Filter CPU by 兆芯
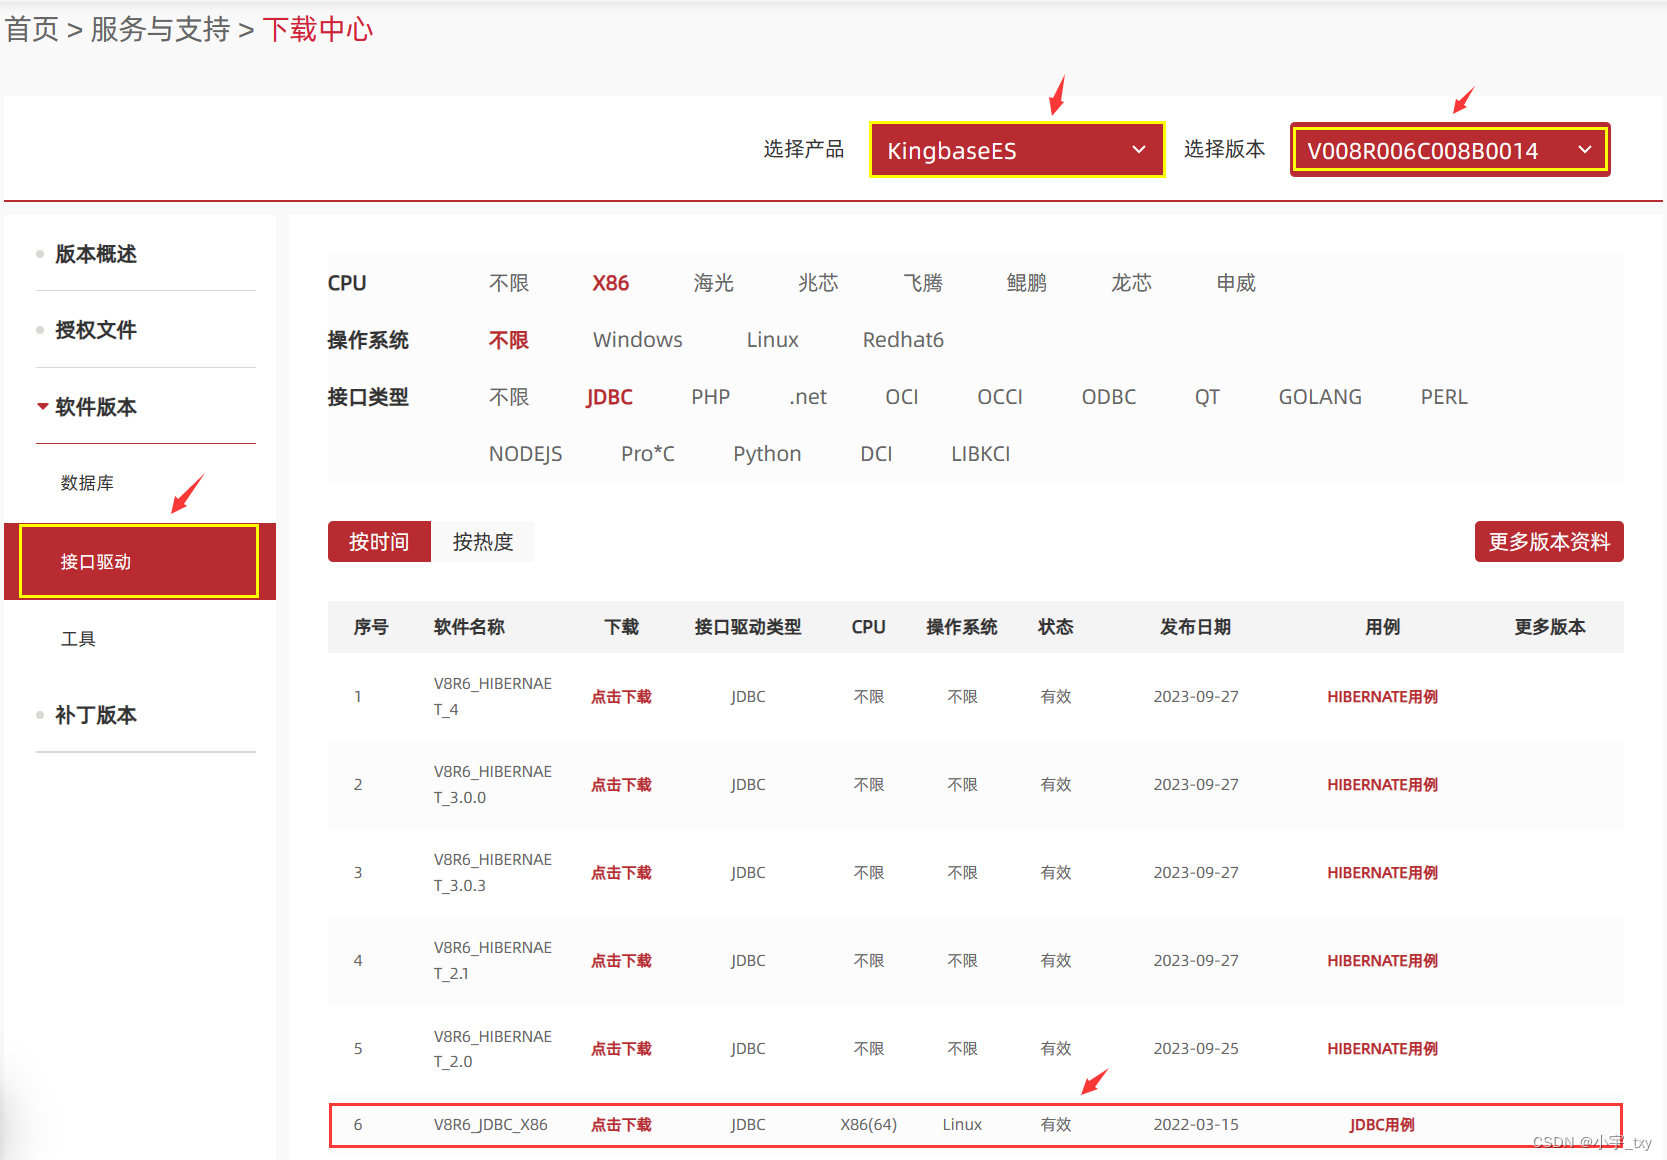 (x=818, y=283)
